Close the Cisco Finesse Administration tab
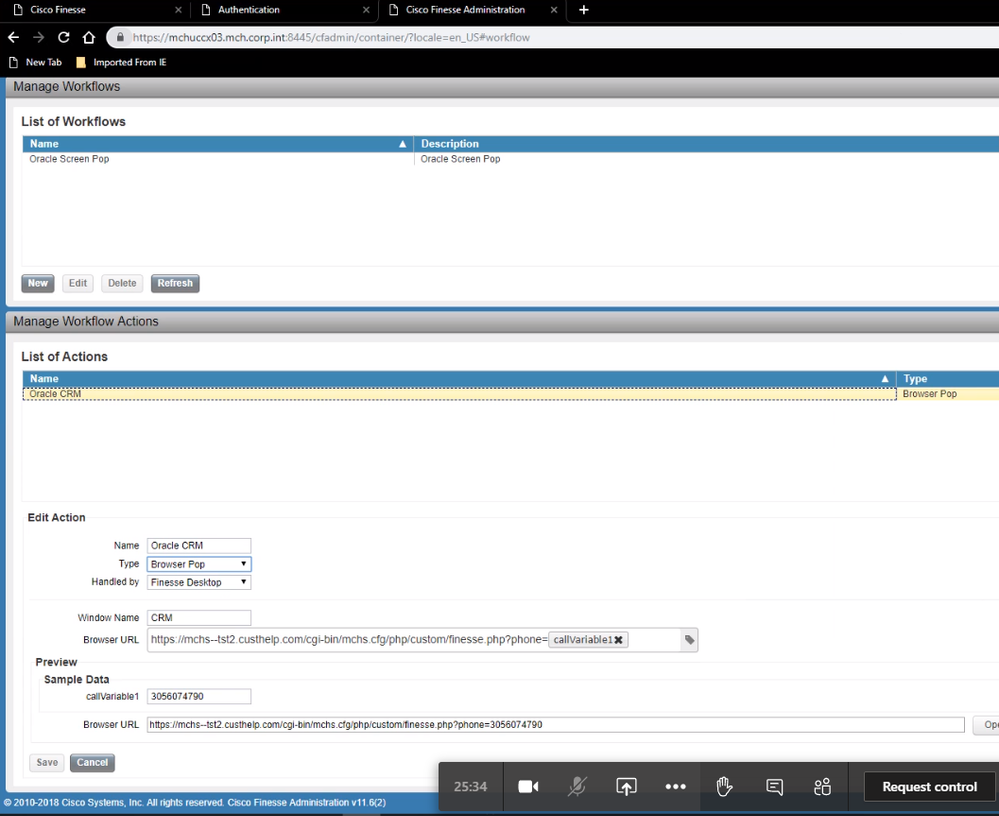Image resolution: width=999 pixels, height=816 pixels. [x=554, y=10]
